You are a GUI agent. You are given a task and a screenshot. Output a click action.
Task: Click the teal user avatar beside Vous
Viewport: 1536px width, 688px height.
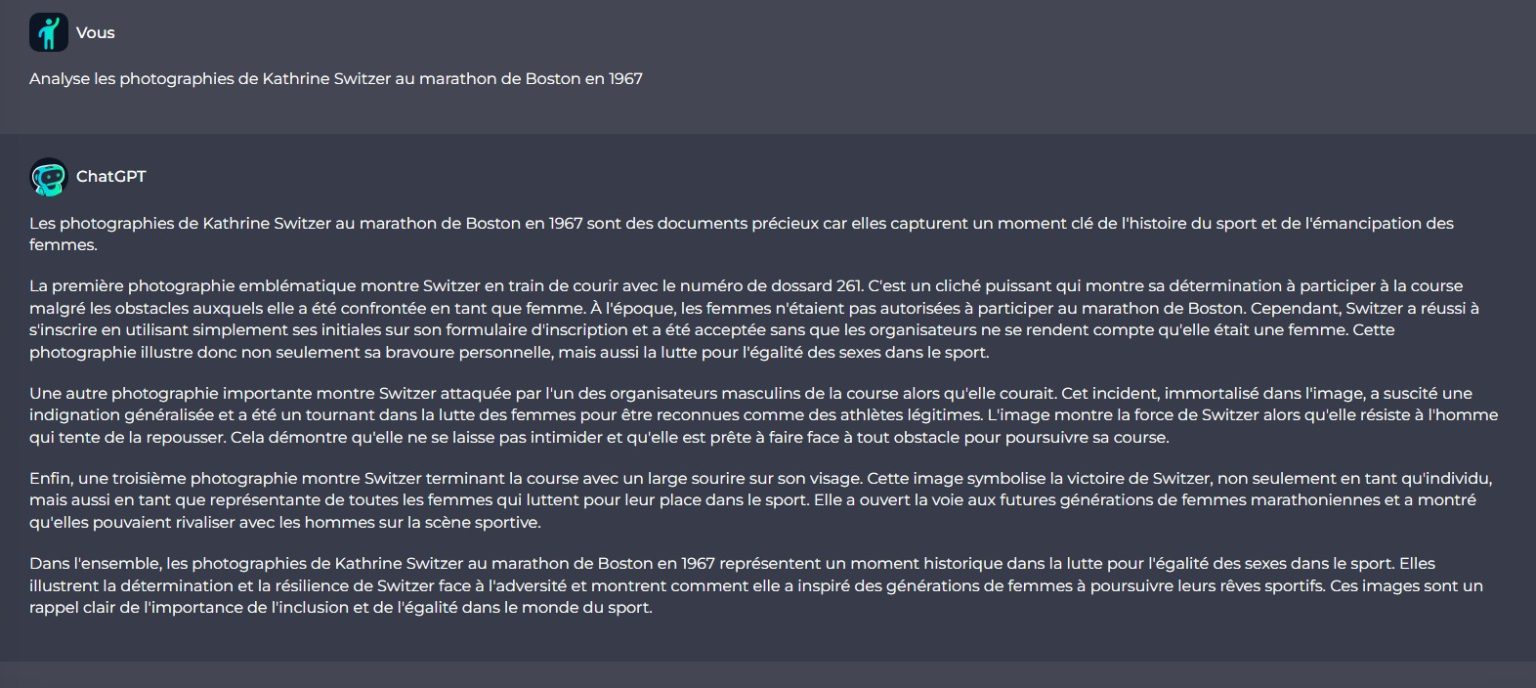tap(48, 32)
